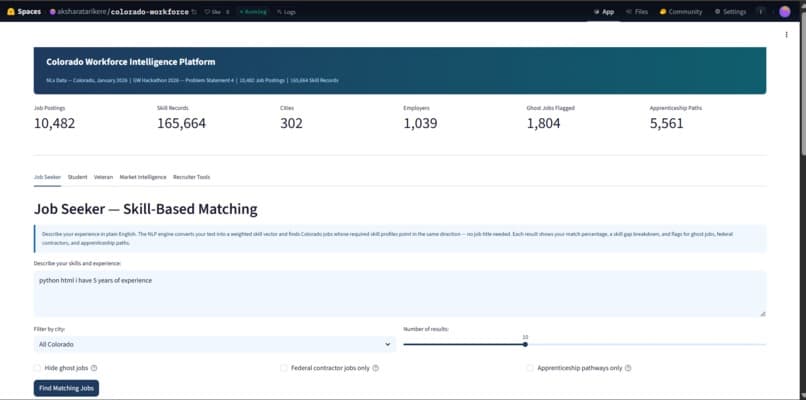This screenshot has width=806, height=400.
Task: Switch to the Veteran tab
Action: coord(103,177)
